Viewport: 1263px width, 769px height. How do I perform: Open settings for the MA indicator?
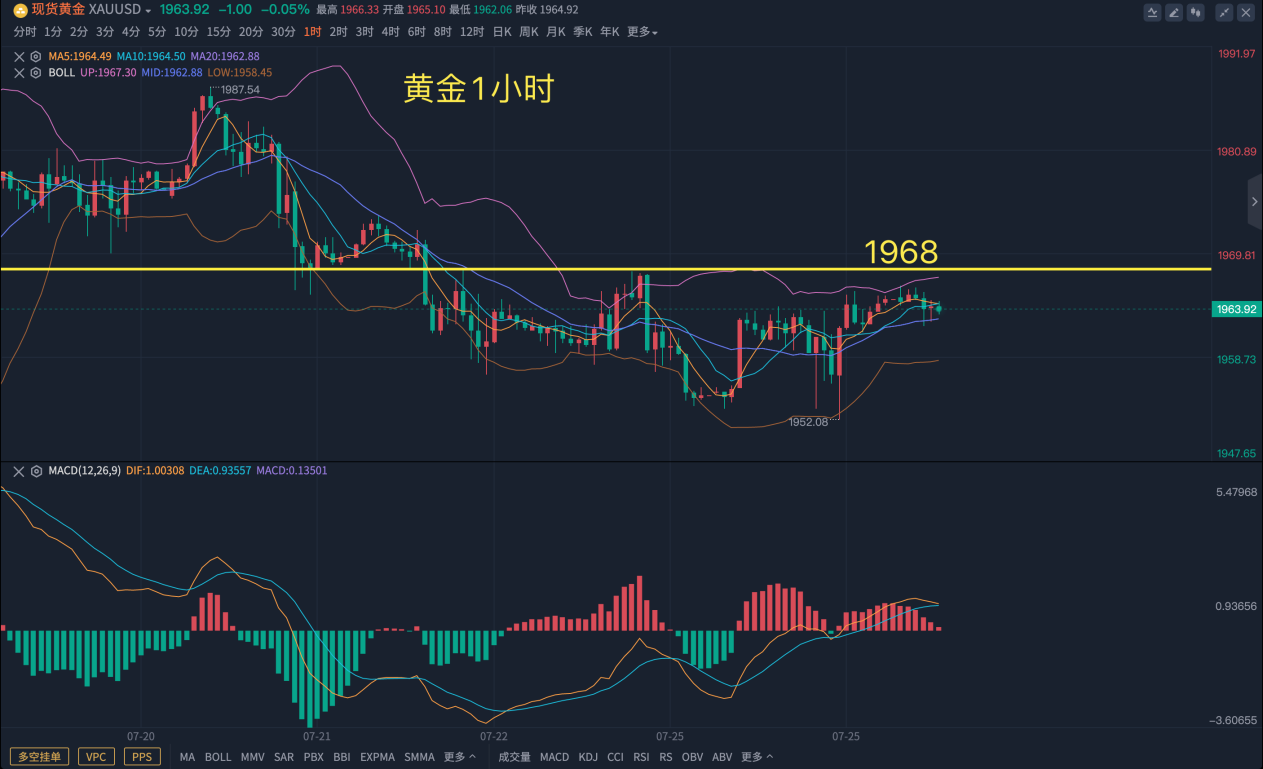pyautogui.click(x=36, y=57)
